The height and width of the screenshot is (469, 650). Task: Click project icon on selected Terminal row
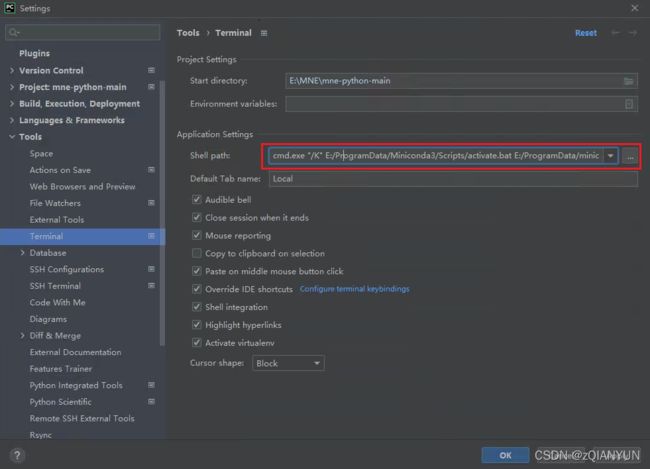[151, 236]
